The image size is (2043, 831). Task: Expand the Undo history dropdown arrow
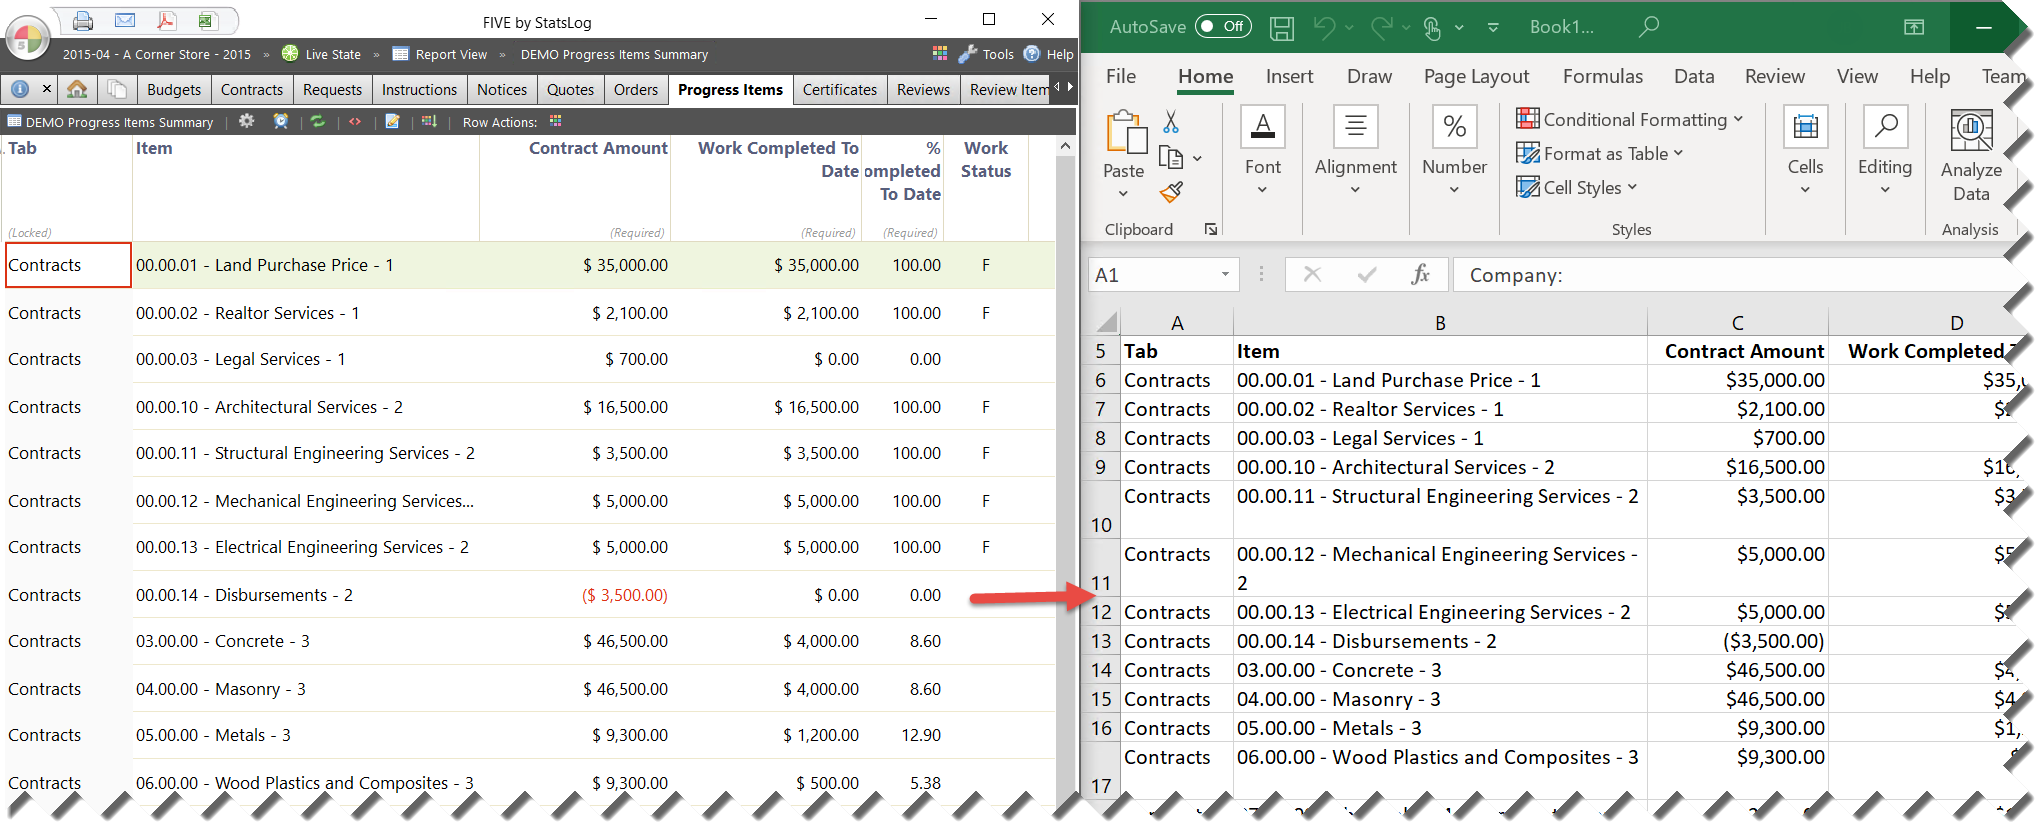pyautogui.click(x=1350, y=28)
